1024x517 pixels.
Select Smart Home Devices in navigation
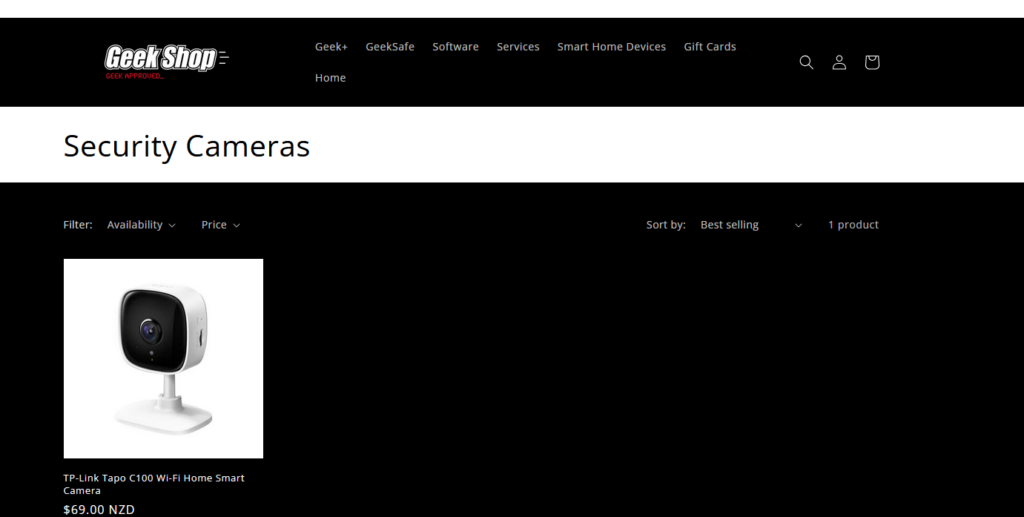[611, 47]
